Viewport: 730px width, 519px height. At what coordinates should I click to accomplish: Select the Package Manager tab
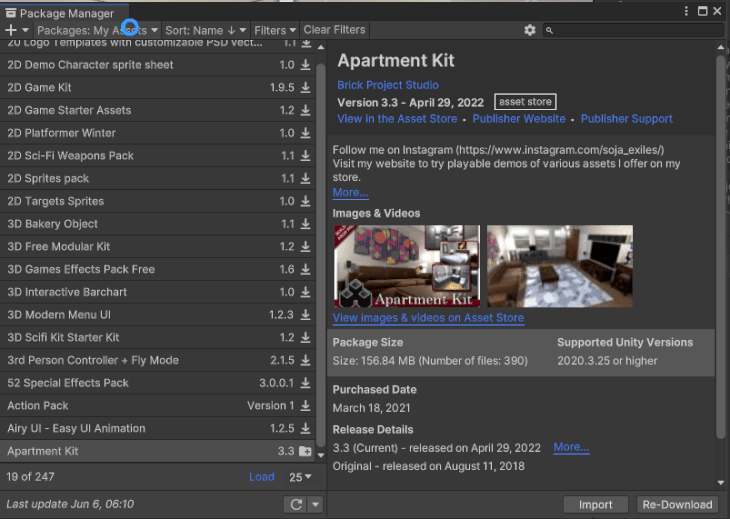[65, 13]
